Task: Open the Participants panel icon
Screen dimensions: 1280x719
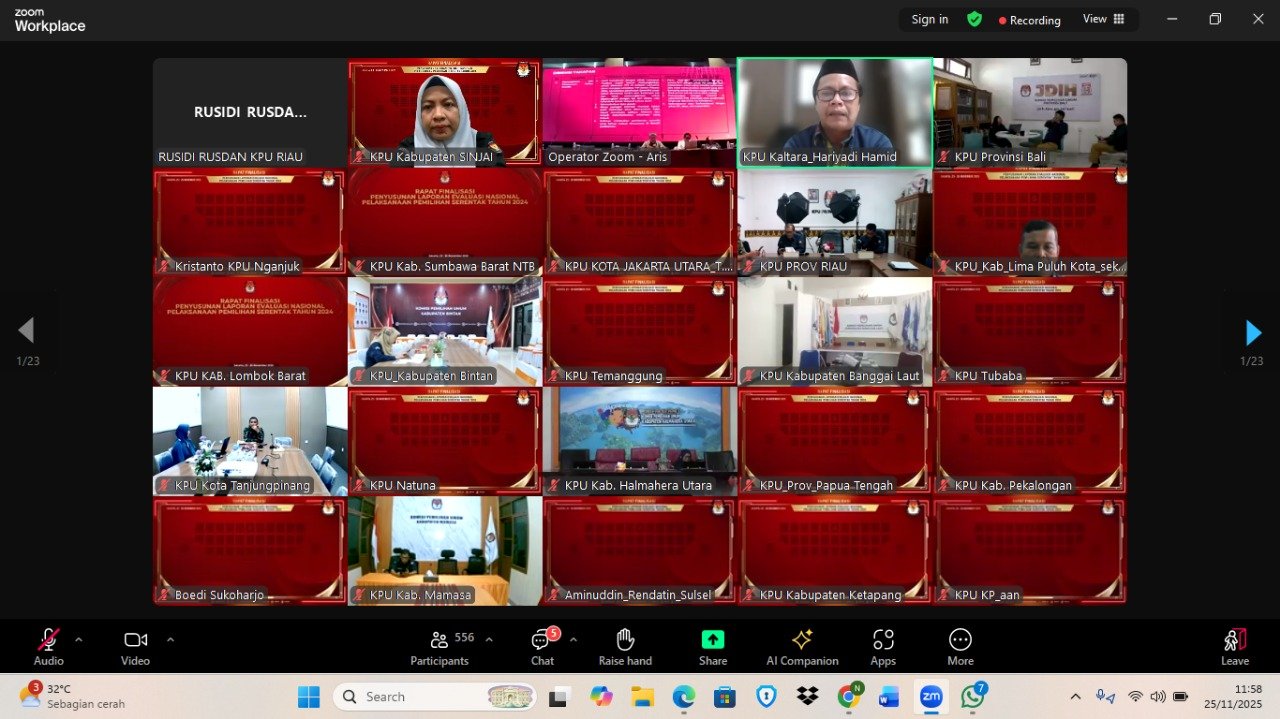Action: [439, 640]
